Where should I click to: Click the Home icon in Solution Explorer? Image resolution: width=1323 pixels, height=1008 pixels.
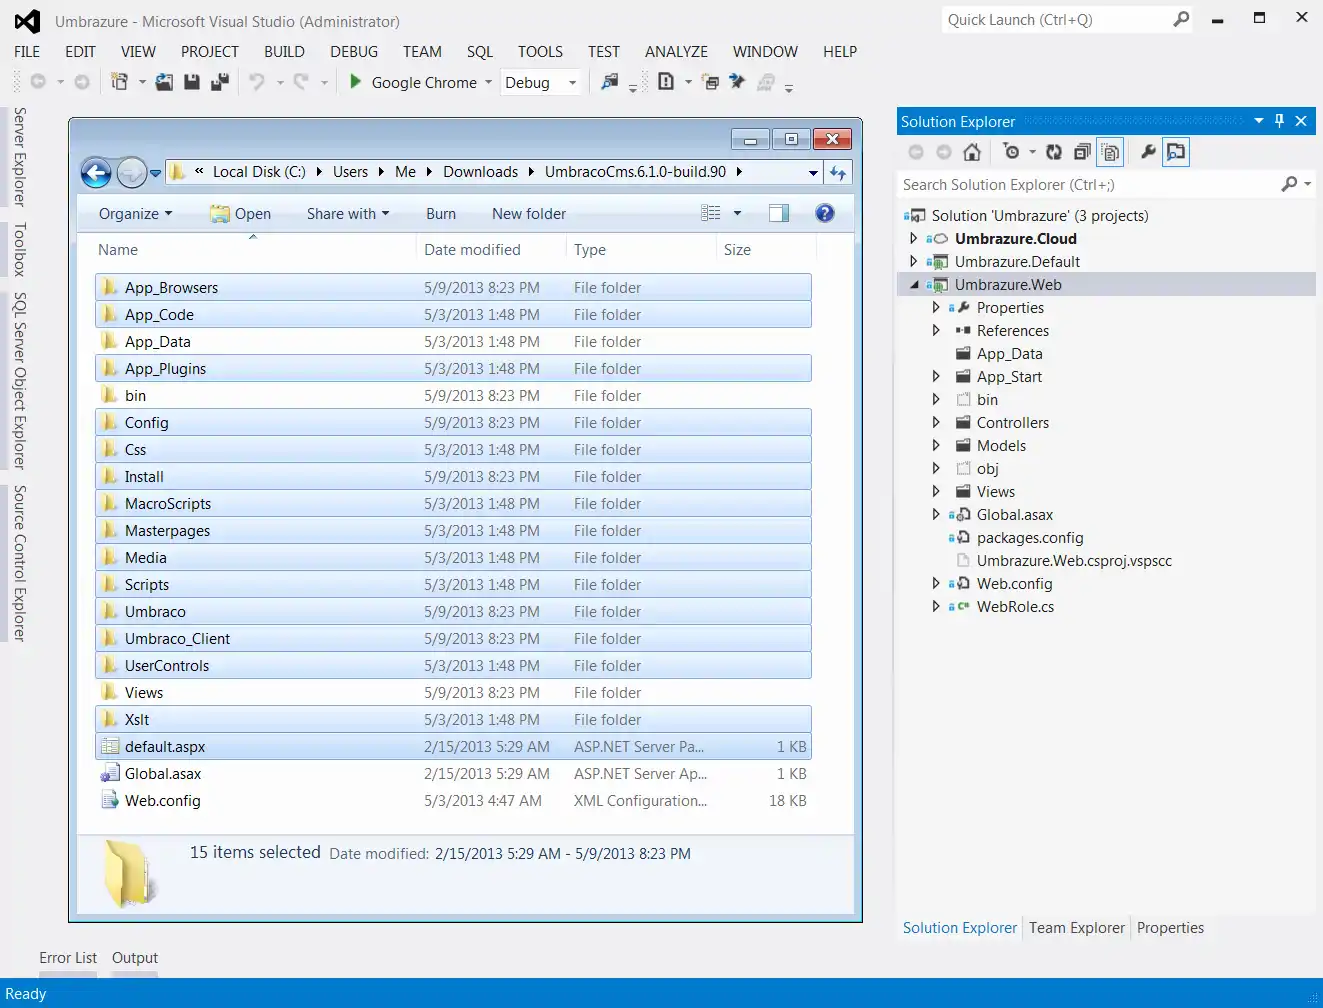(x=971, y=152)
